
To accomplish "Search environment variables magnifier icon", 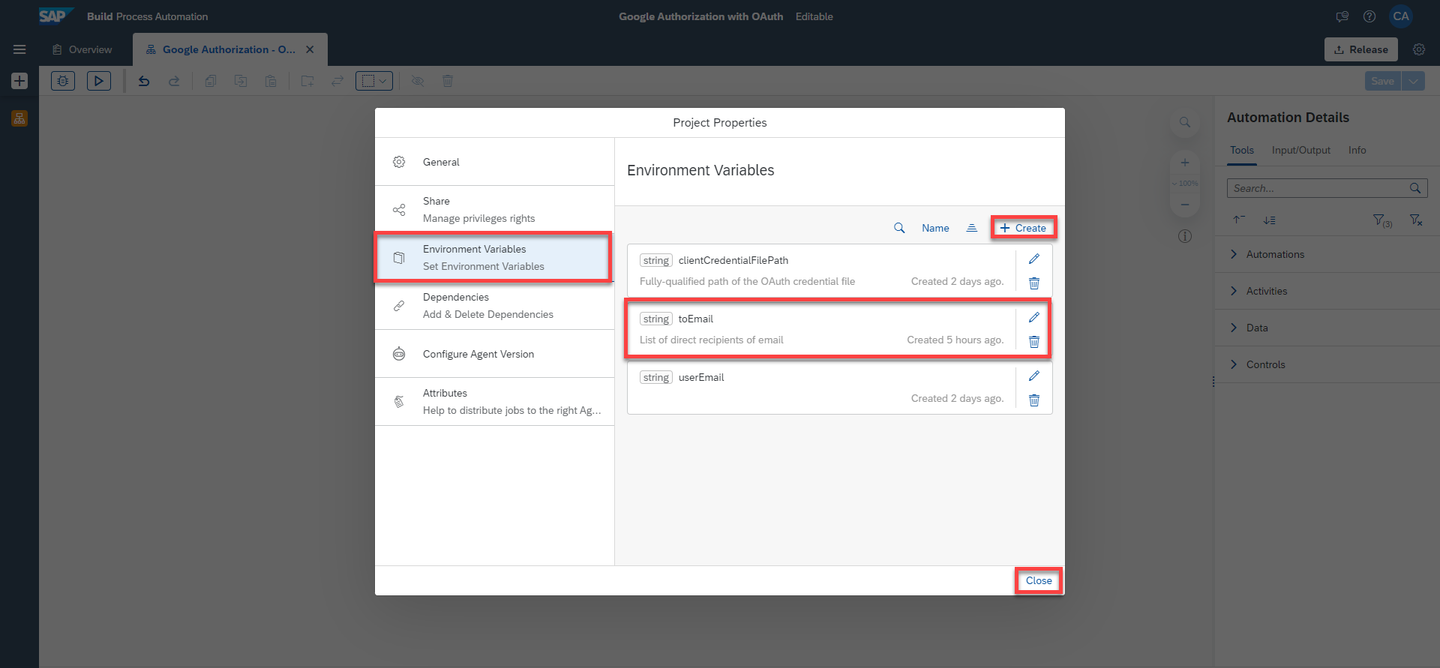I will click(x=899, y=228).
